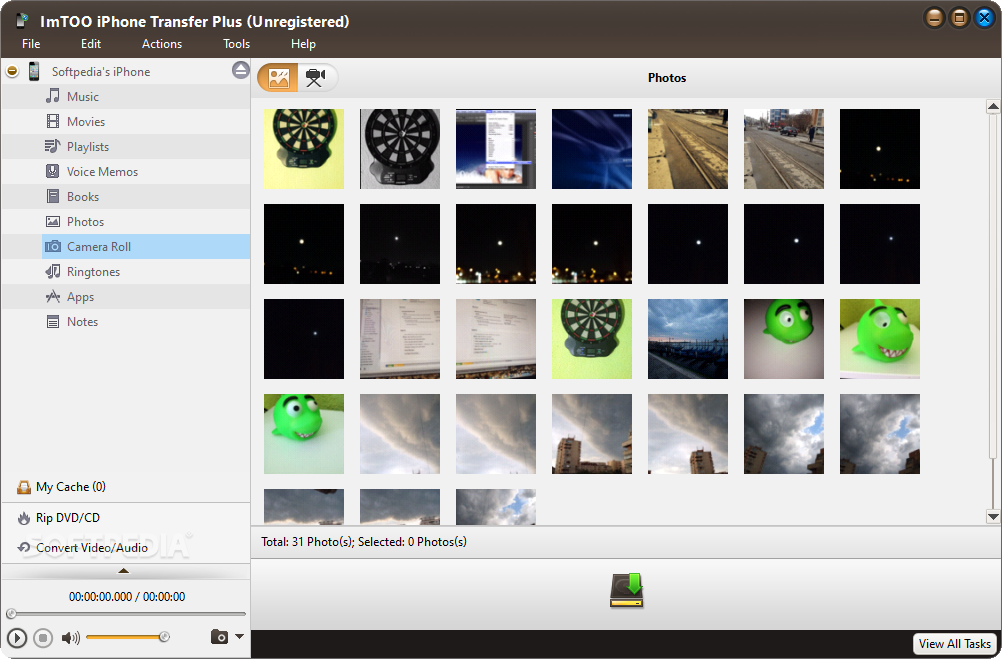Open the Apps icon in sidebar
This screenshot has height=659, width=1002.
pyautogui.click(x=53, y=297)
